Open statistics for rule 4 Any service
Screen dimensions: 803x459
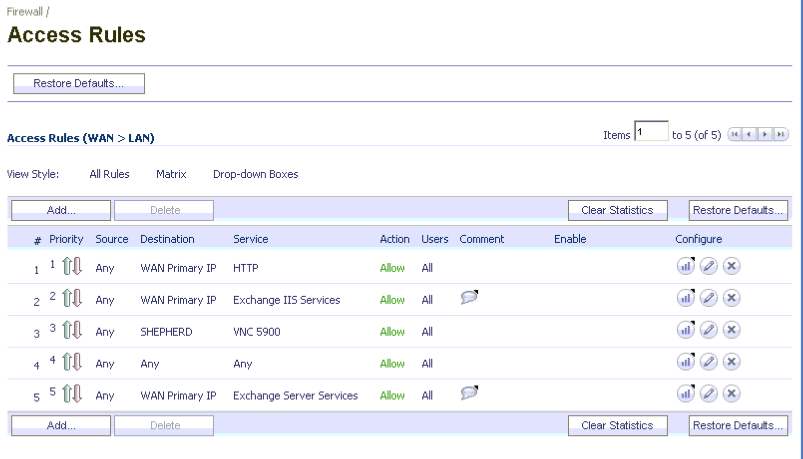tap(685, 361)
